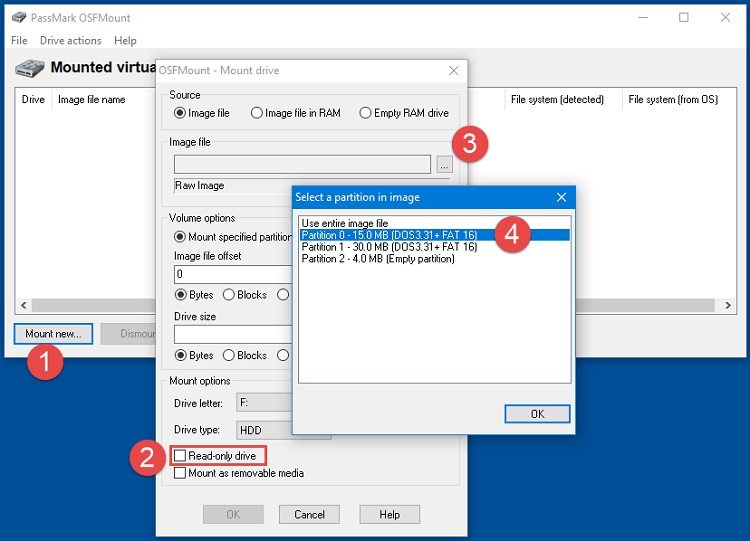The image size is (750, 541).
Task: Click the Dismount button in main window
Action: 129,334
